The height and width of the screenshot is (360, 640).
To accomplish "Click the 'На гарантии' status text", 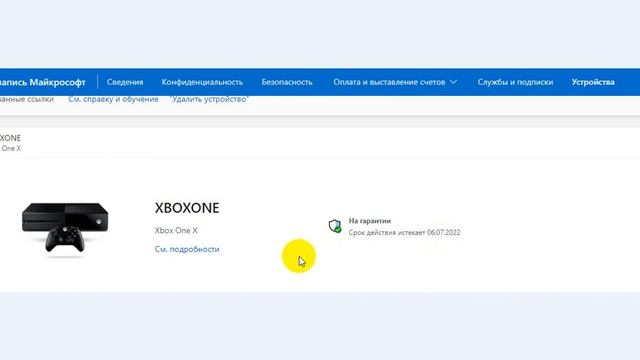I will 370,221.
